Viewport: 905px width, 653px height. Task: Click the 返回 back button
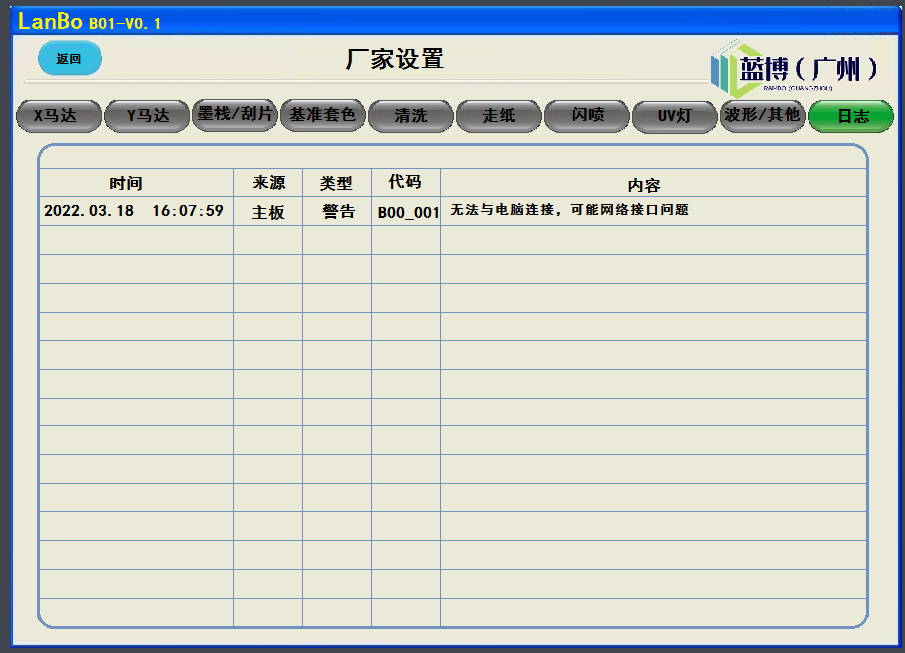click(x=69, y=59)
